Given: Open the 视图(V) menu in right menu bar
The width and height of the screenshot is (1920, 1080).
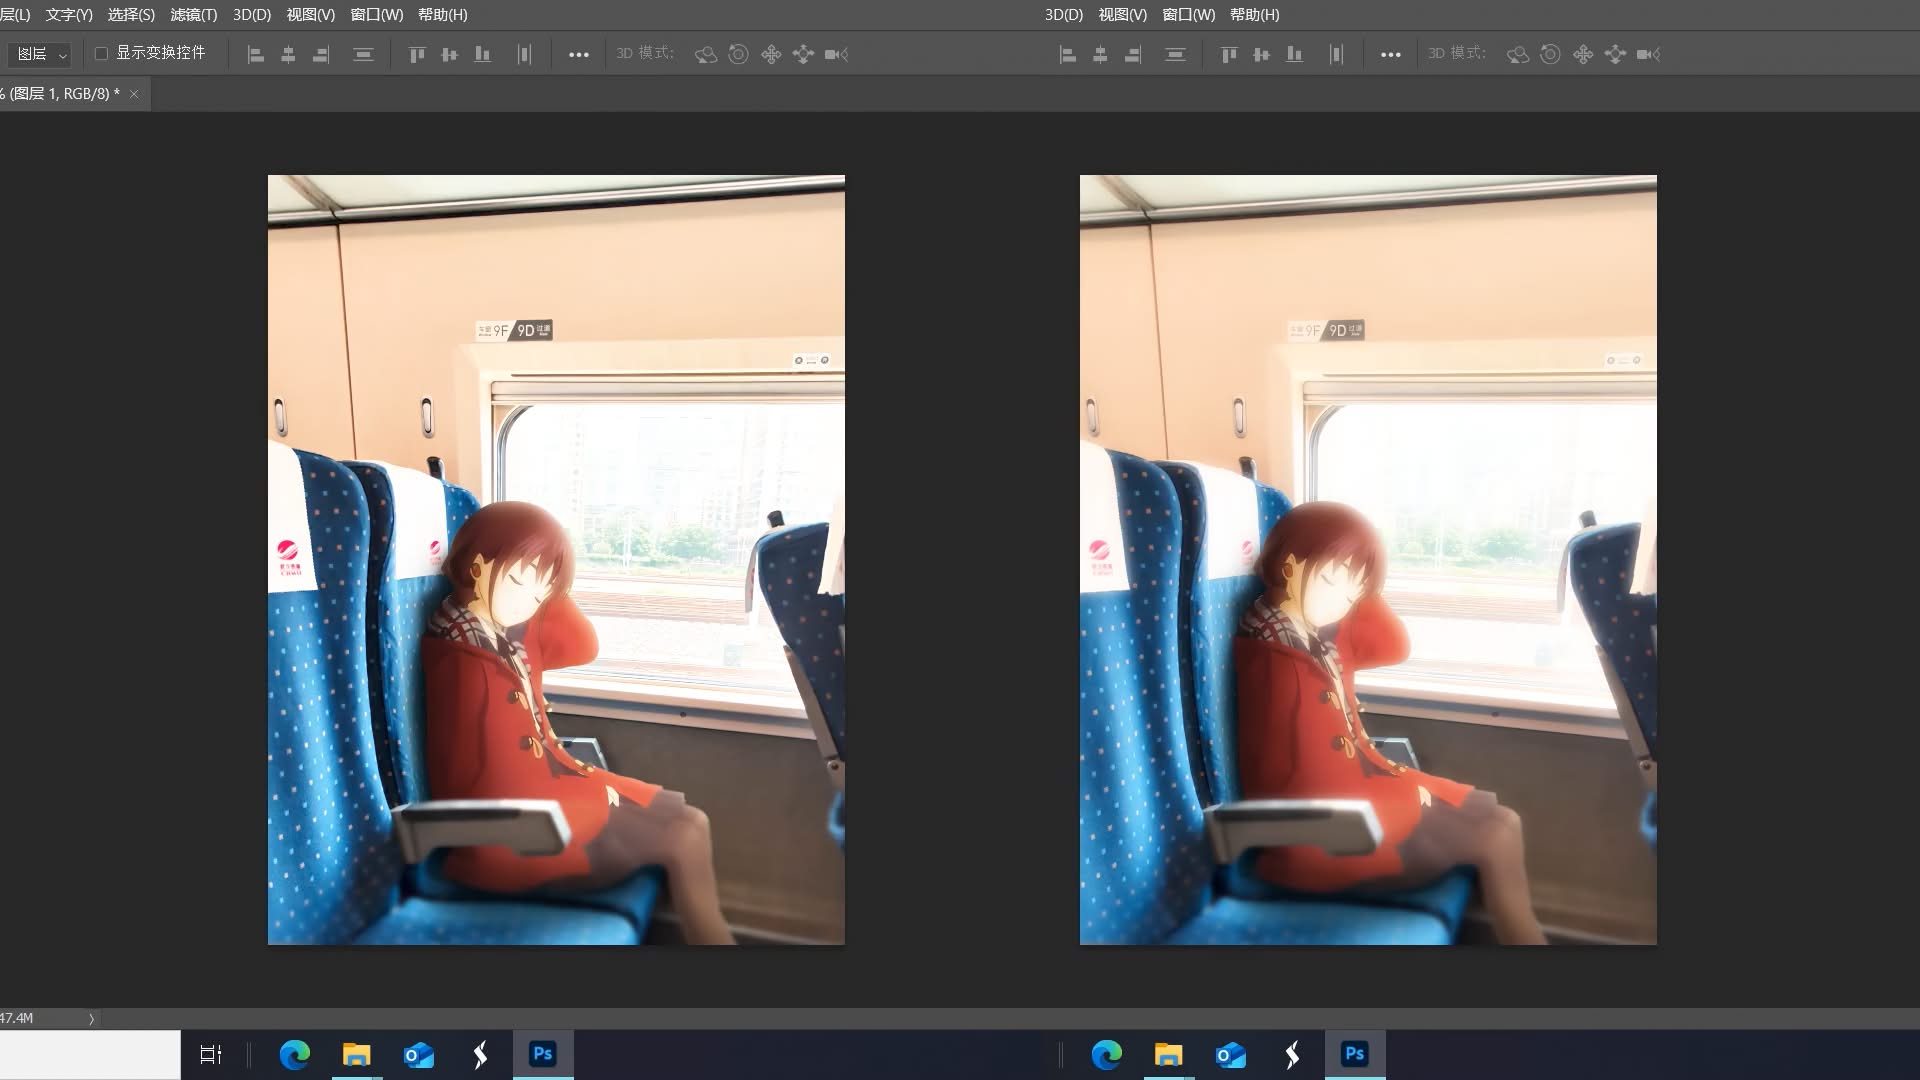Looking at the screenshot, I should click(1123, 15).
